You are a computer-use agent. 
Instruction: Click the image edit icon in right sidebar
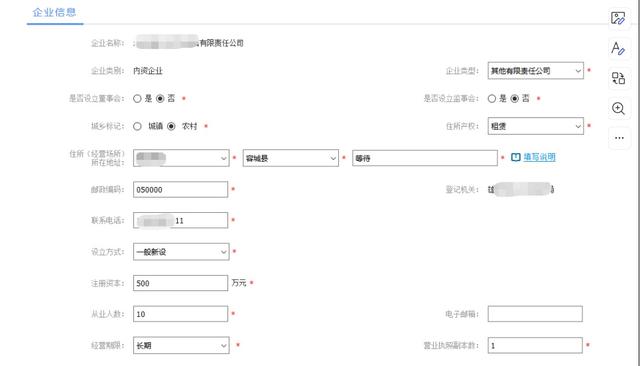618,18
